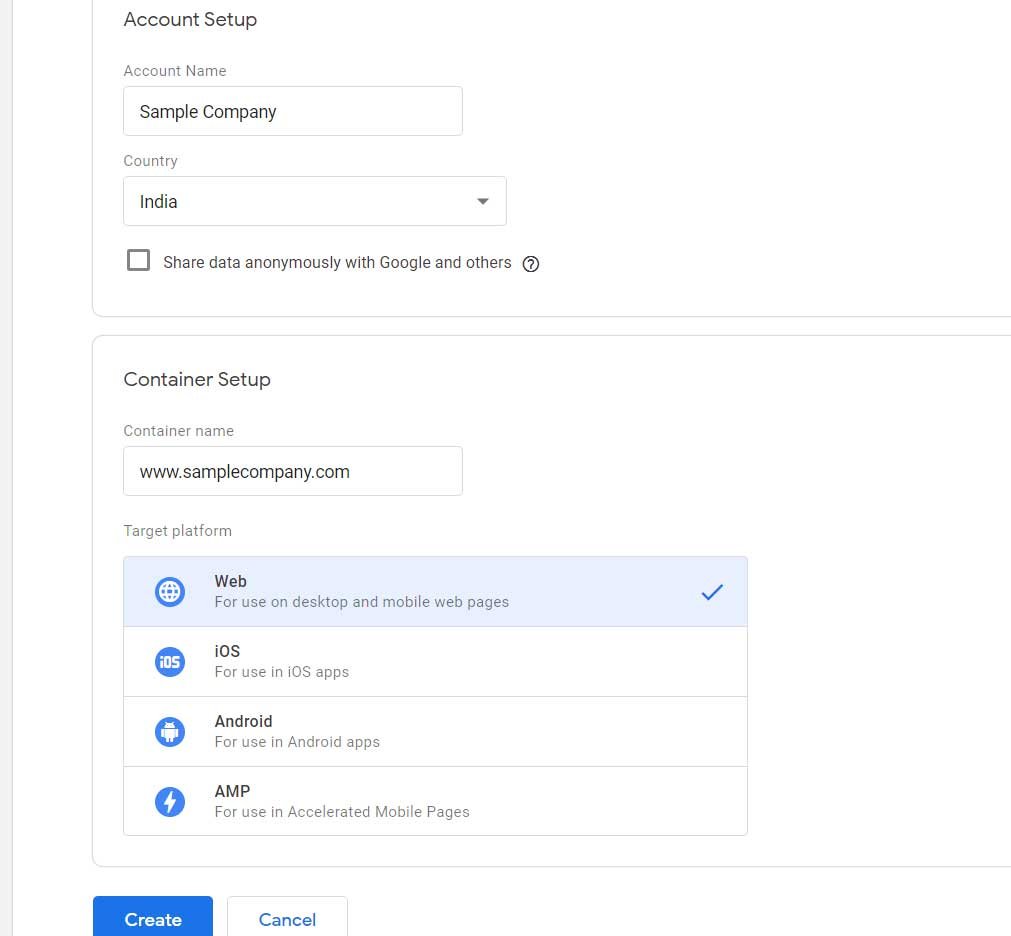Viewport: 1011px width, 936px height.
Task: Open the help icon beside Share data
Action: click(x=531, y=264)
